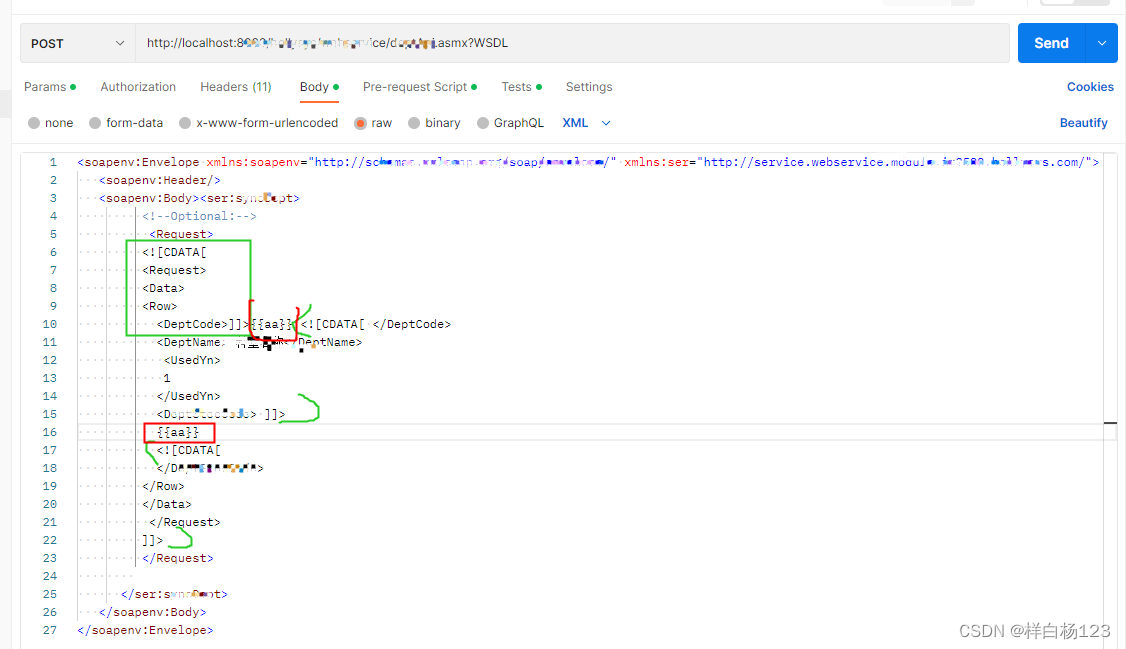Viewport: 1126px width, 649px height.
Task: Open the Authorization tab
Action: (x=138, y=87)
